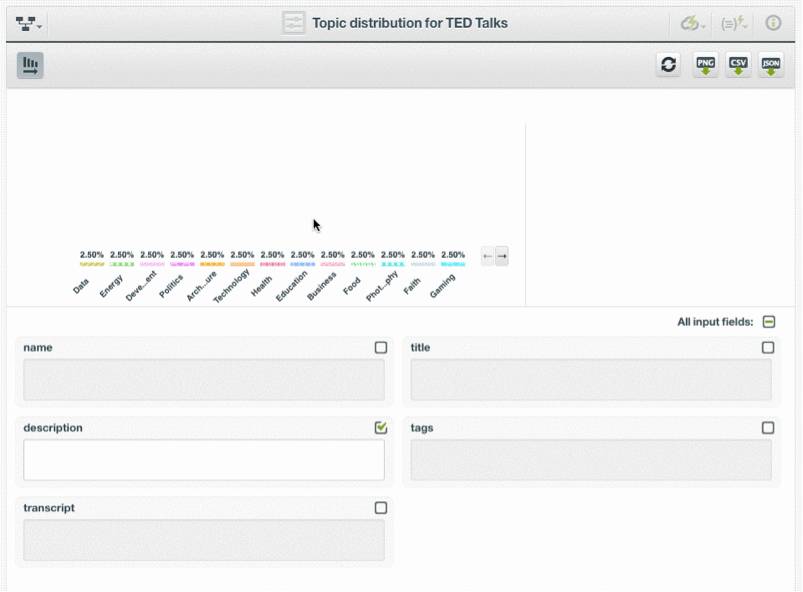Select the Gaming topic label
Viewport: 803px width, 592px height.
pos(443,286)
